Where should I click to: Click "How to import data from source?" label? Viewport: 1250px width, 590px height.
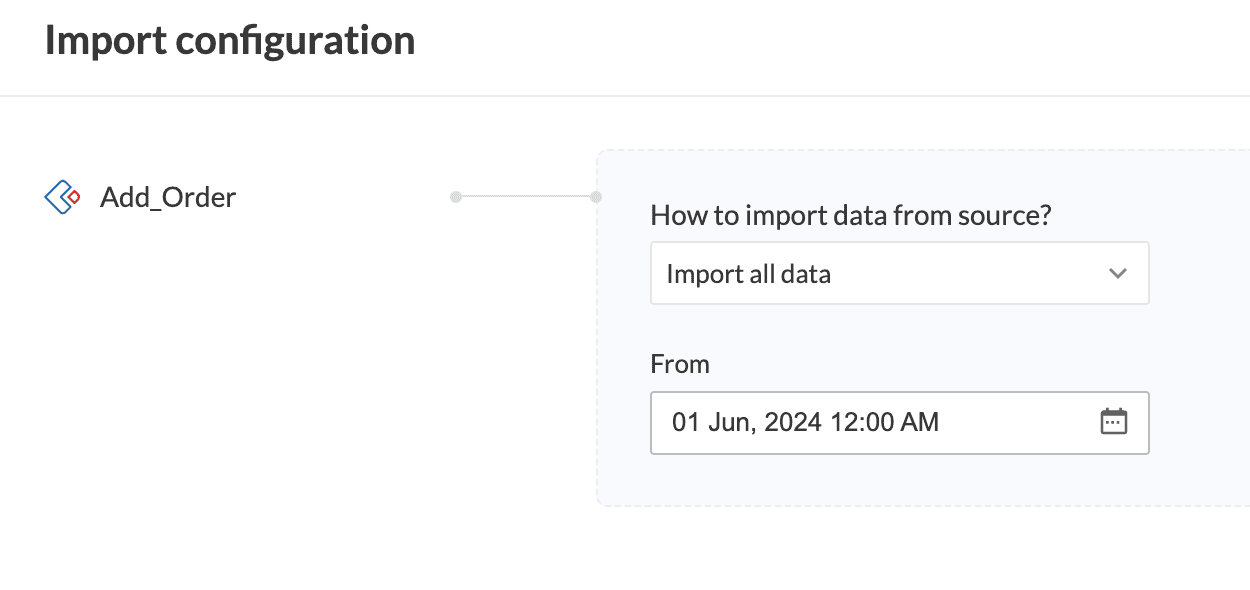[851, 215]
